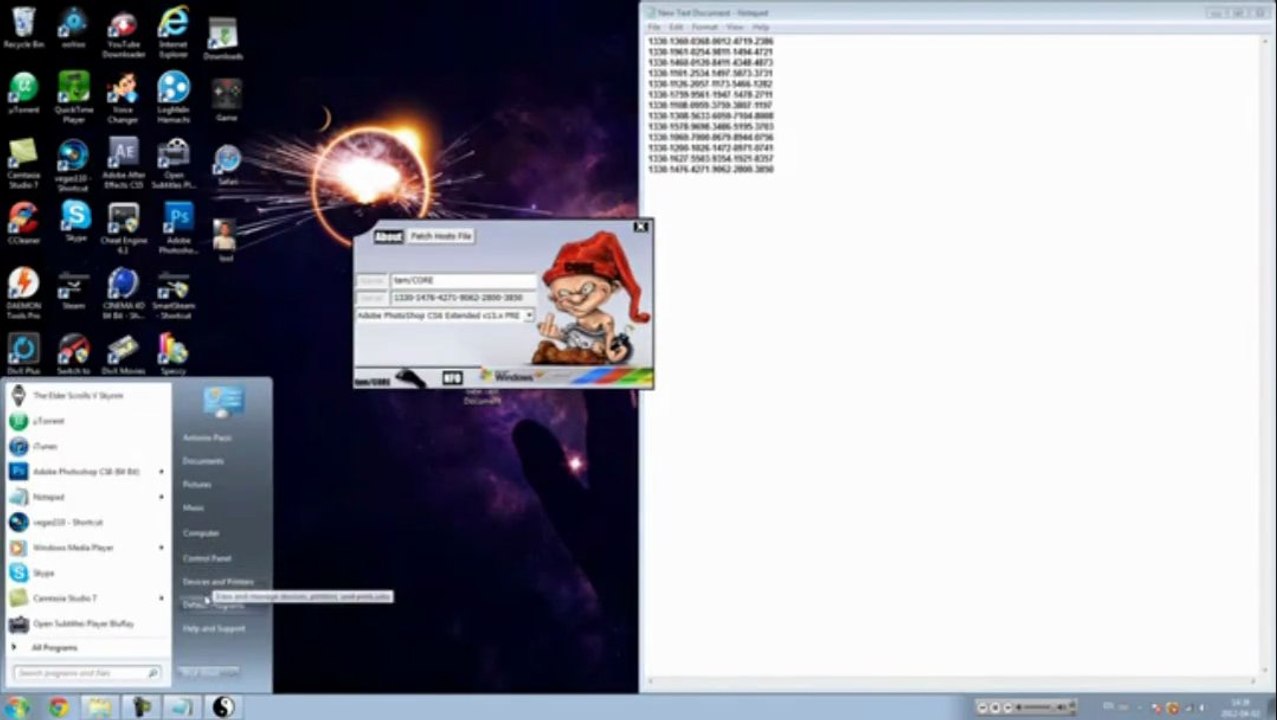Open Computer from the Start menu
The image size is (1277, 720).
click(200, 533)
